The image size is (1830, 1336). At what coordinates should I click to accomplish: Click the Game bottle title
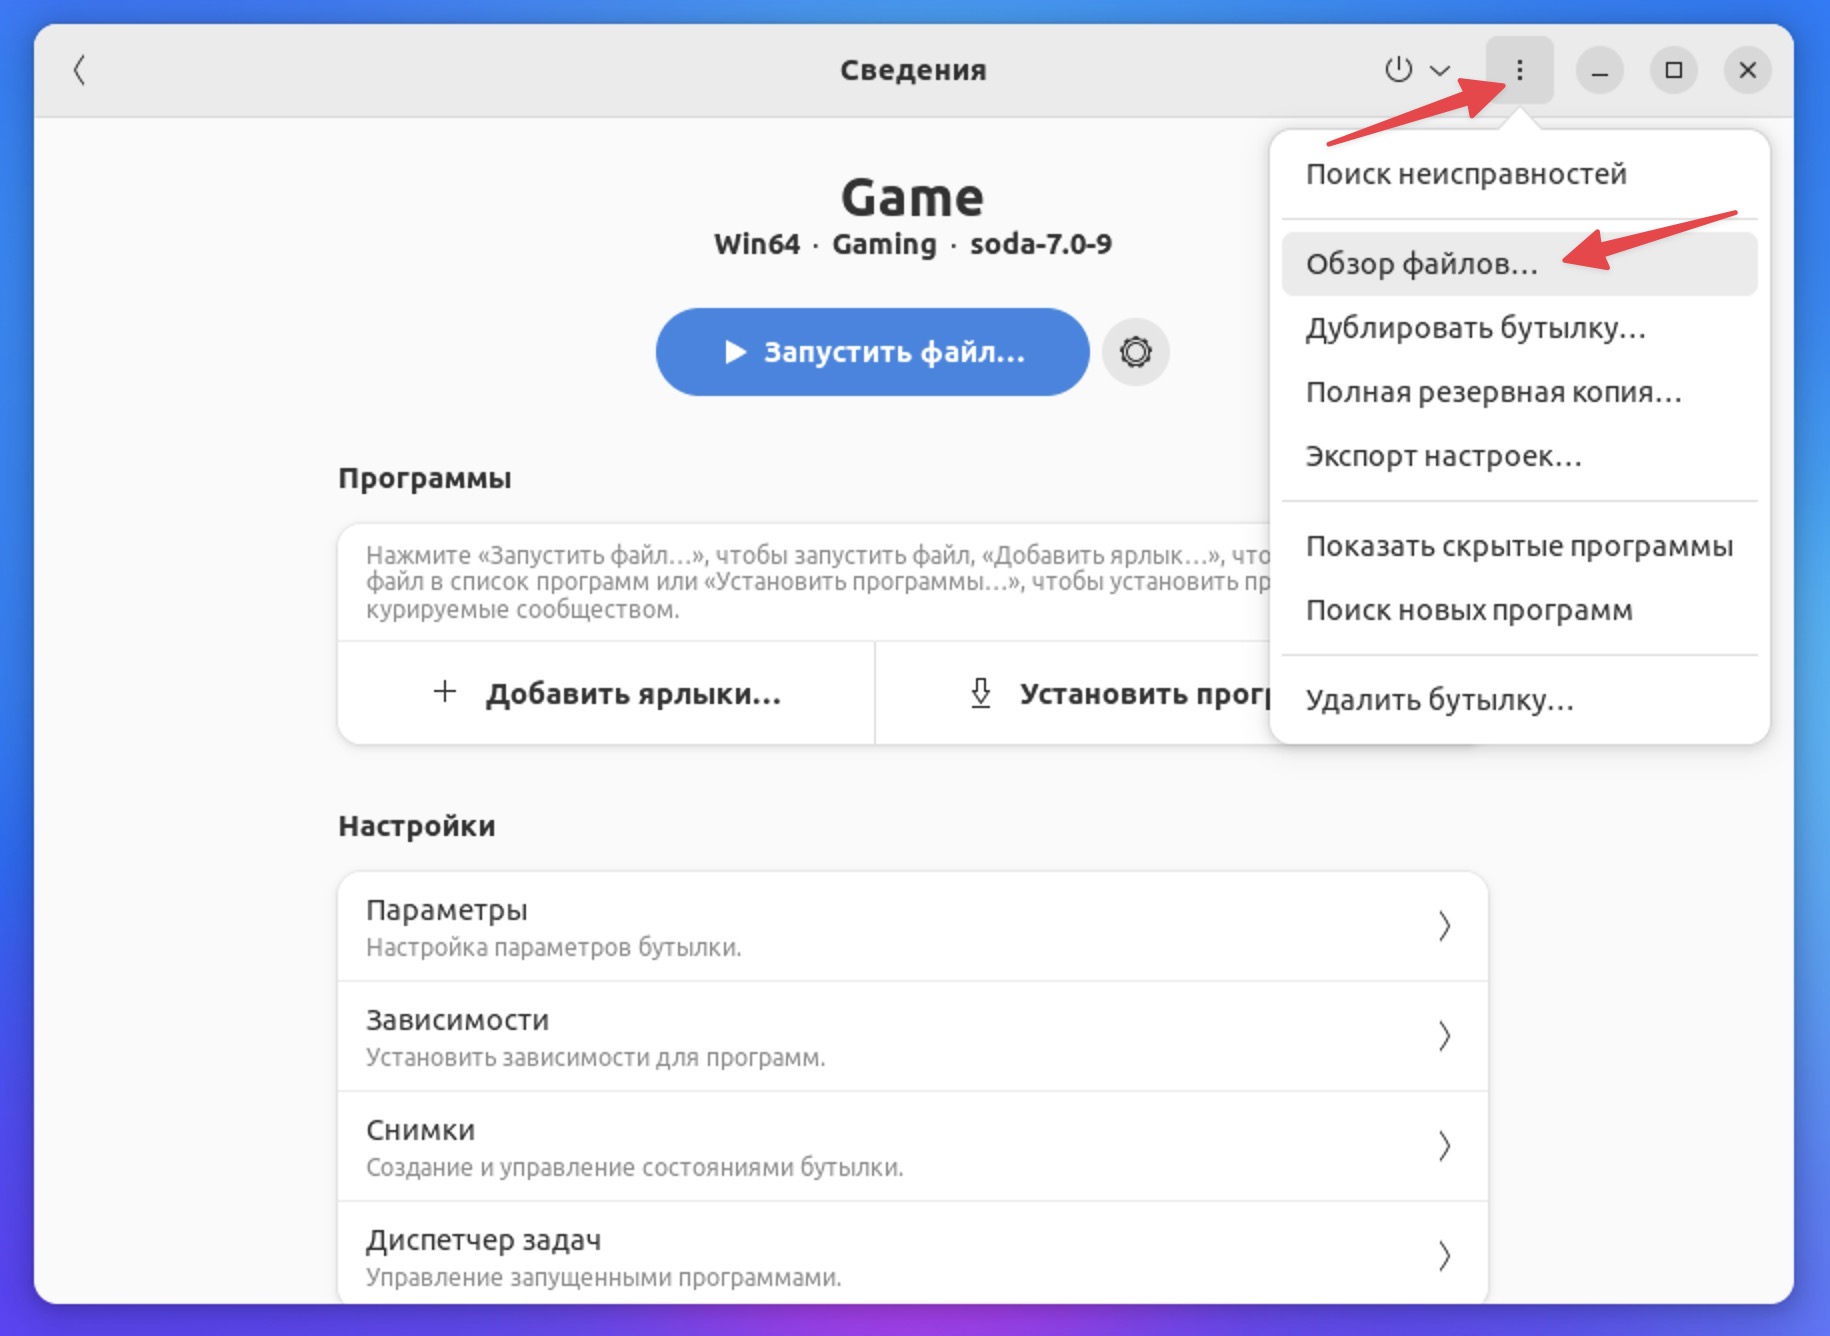[913, 197]
